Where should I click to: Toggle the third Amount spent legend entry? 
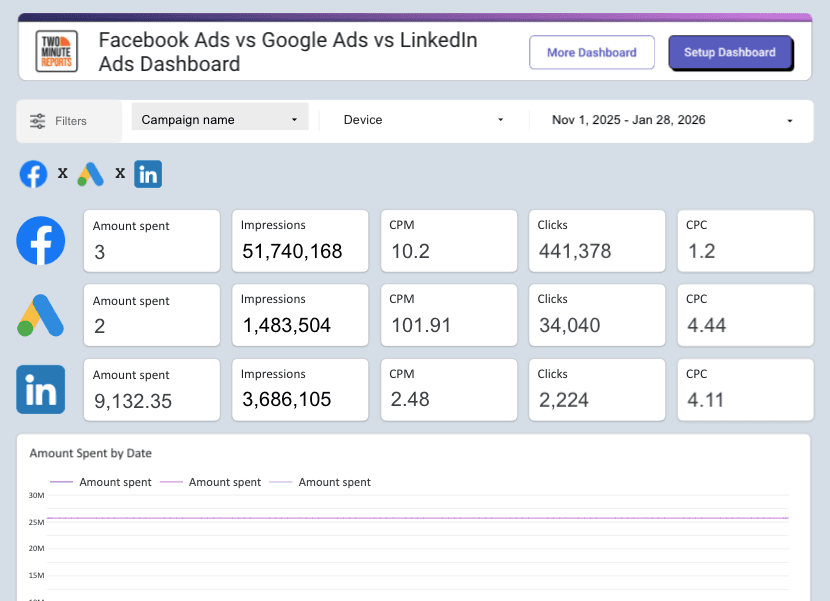(x=334, y=481)
